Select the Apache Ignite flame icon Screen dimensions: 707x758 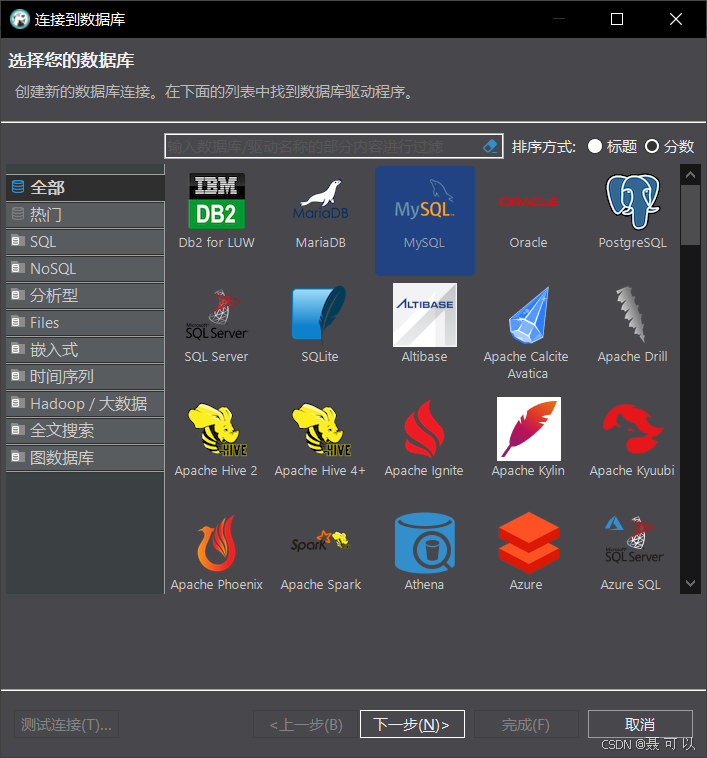click(x=424, y=429)
